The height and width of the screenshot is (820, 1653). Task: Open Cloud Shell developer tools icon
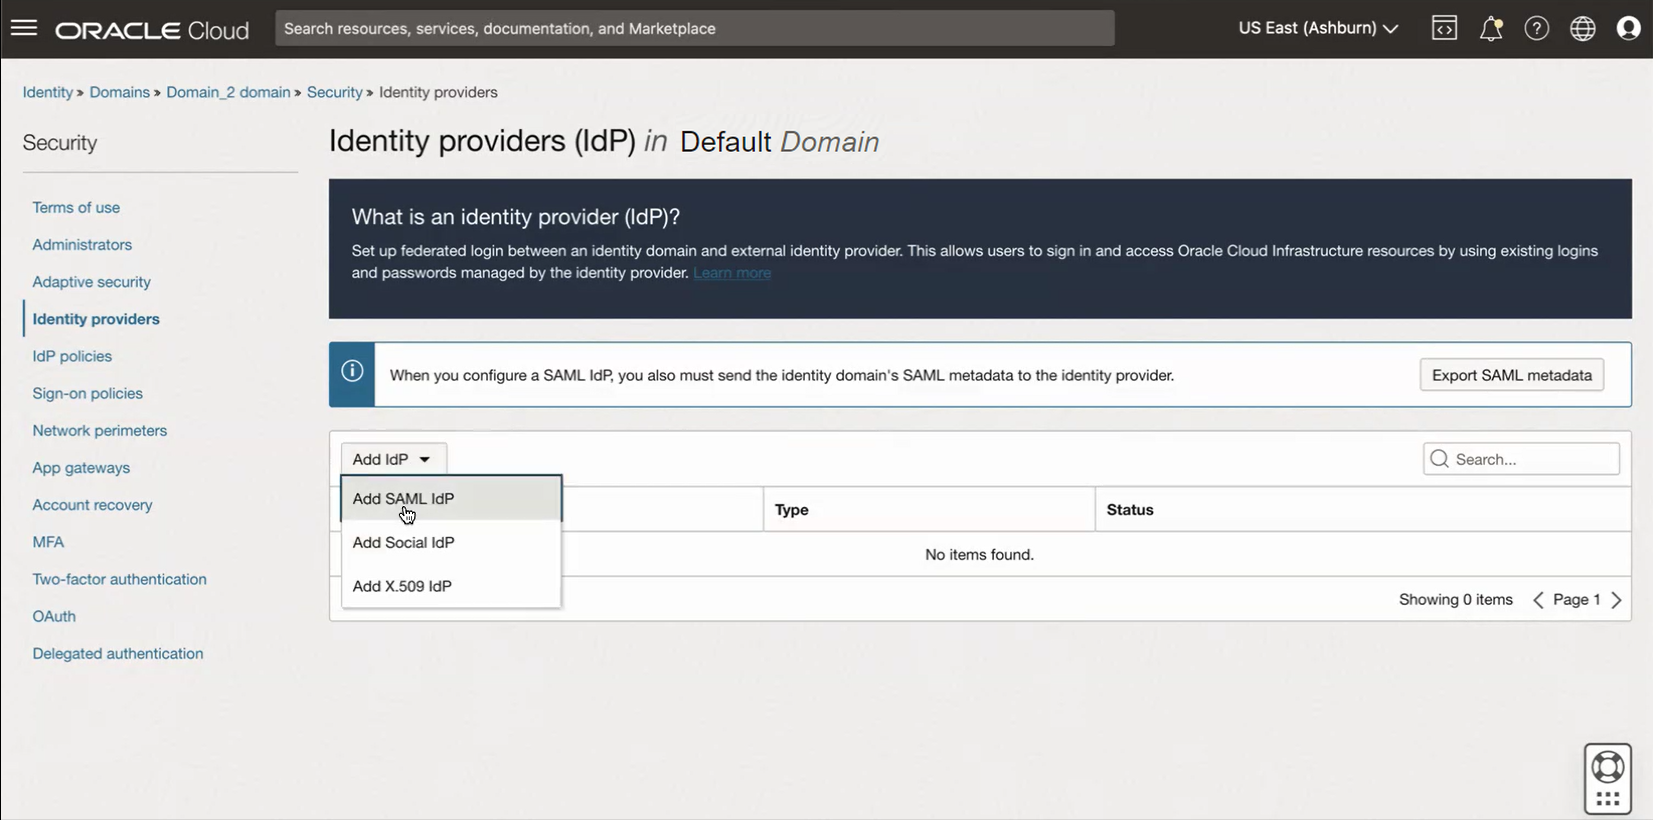1444,28
